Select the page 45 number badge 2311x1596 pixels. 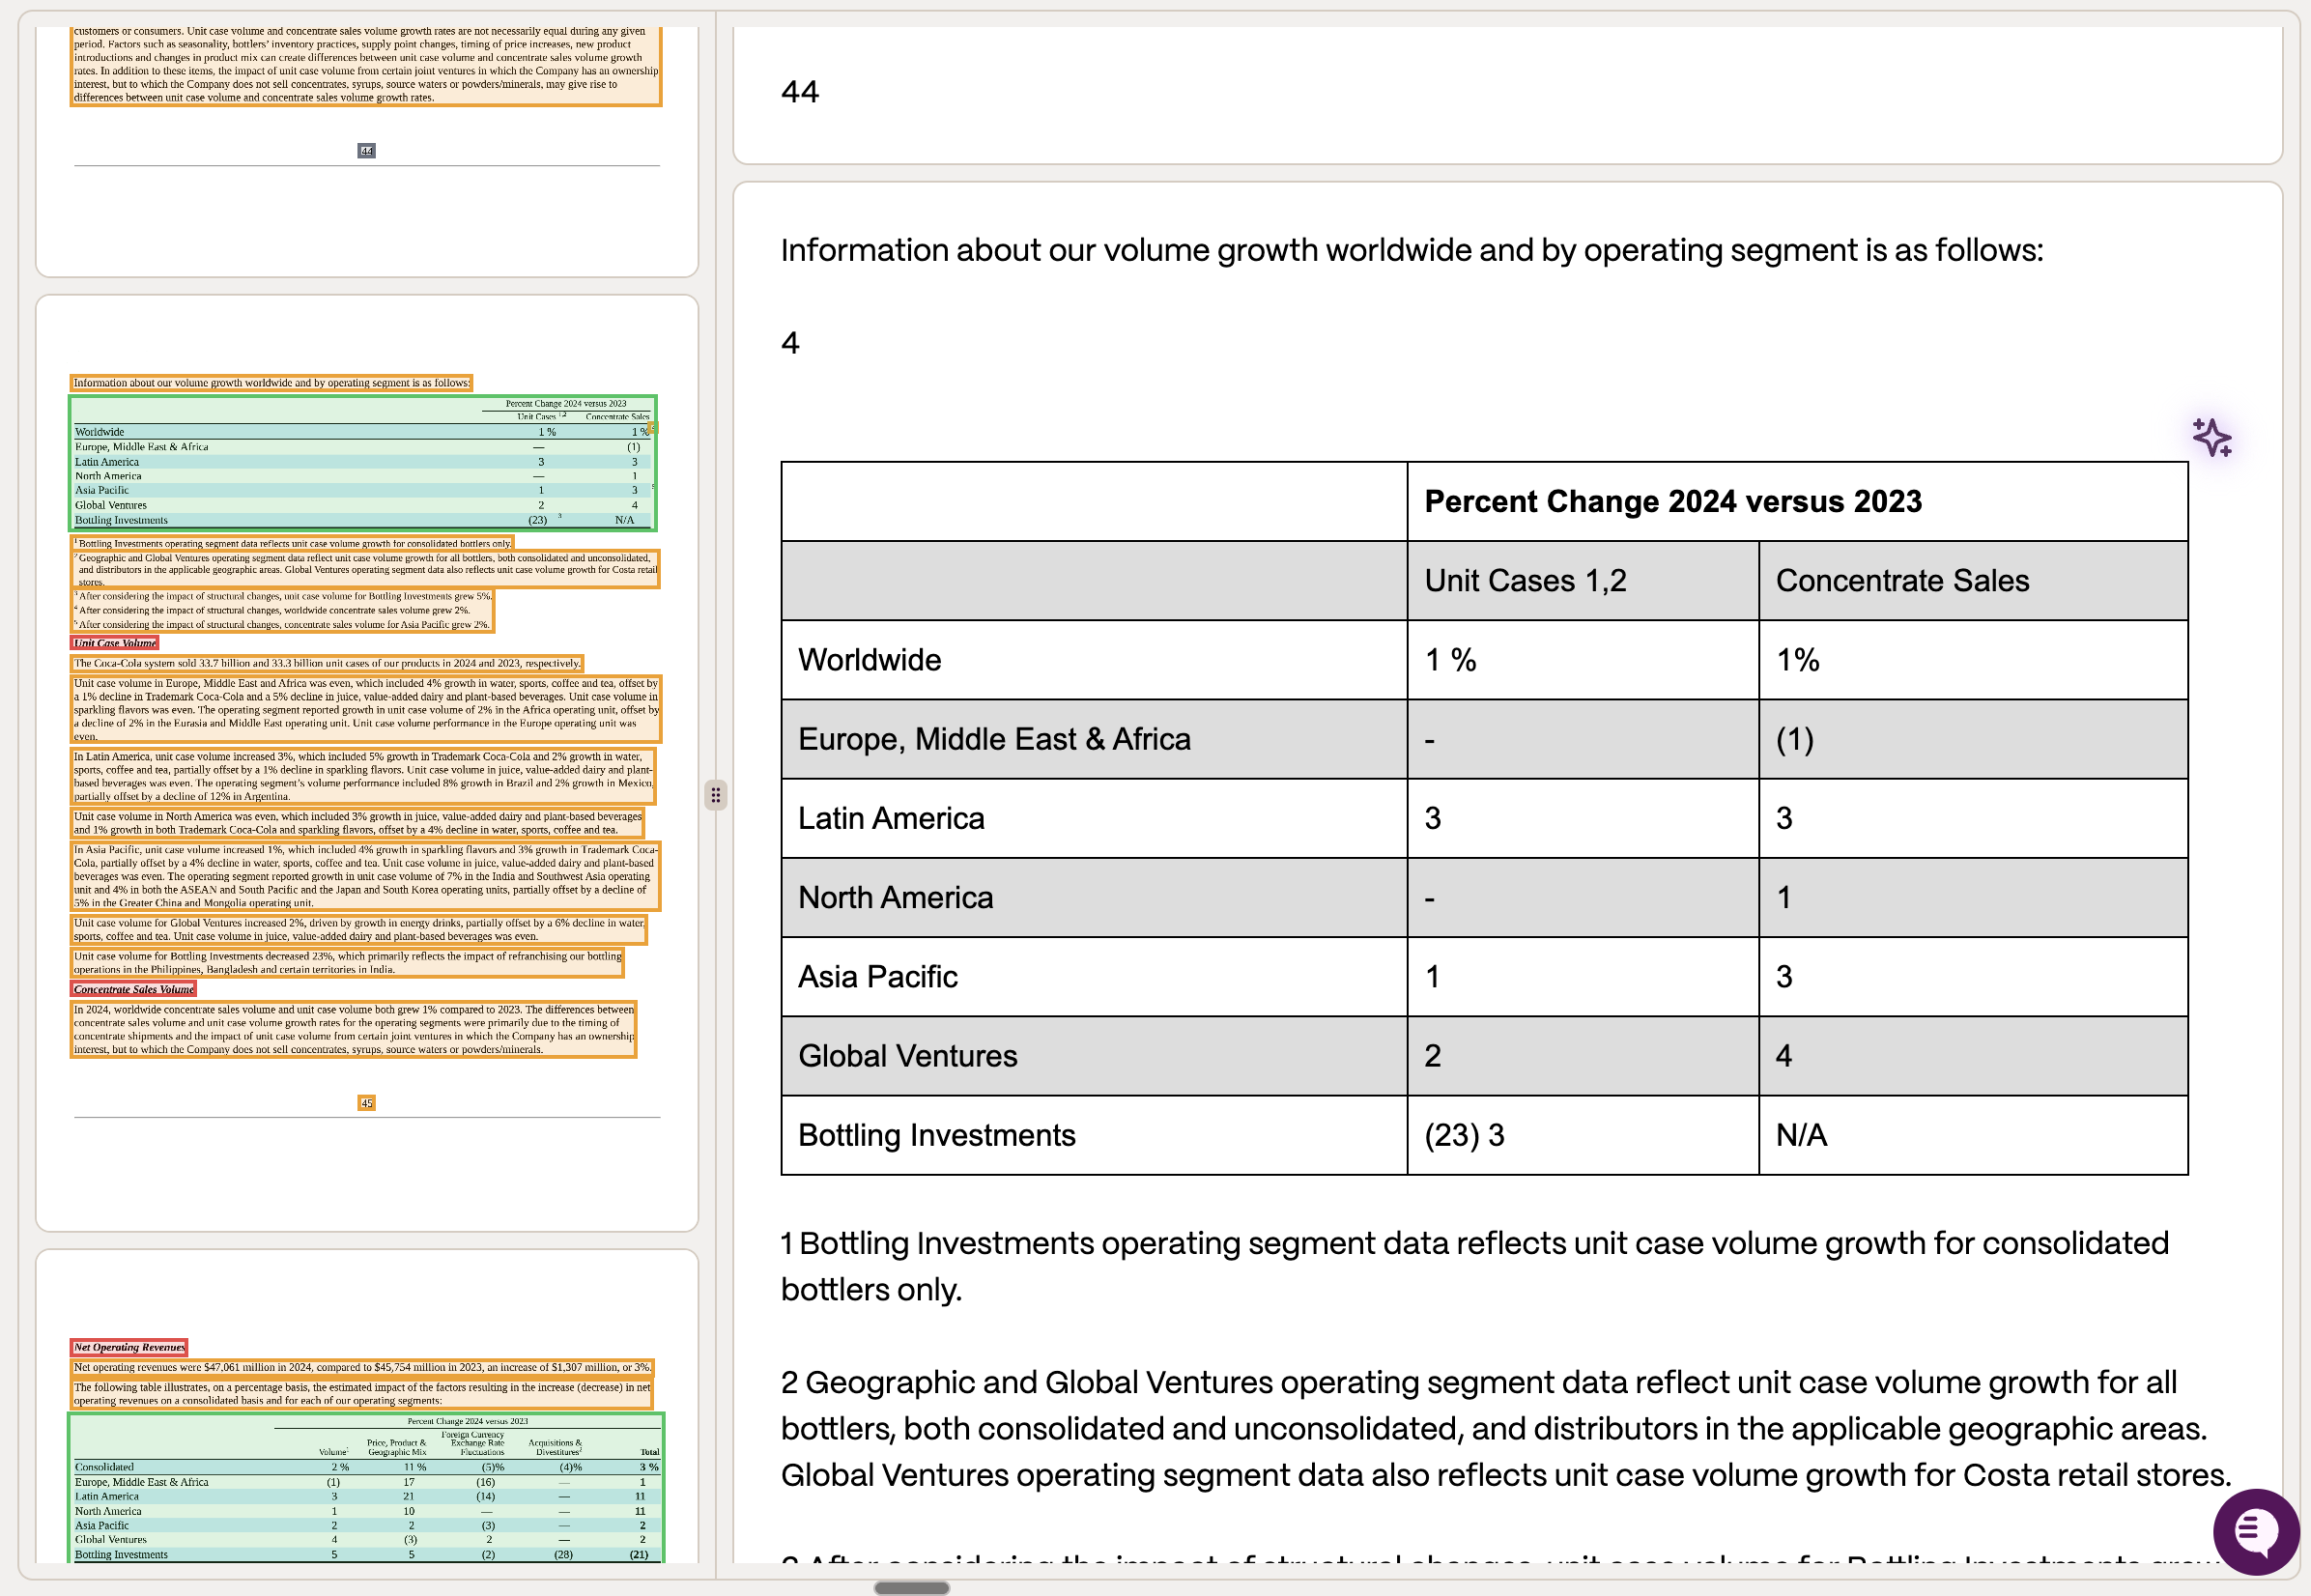[366, 1103]
